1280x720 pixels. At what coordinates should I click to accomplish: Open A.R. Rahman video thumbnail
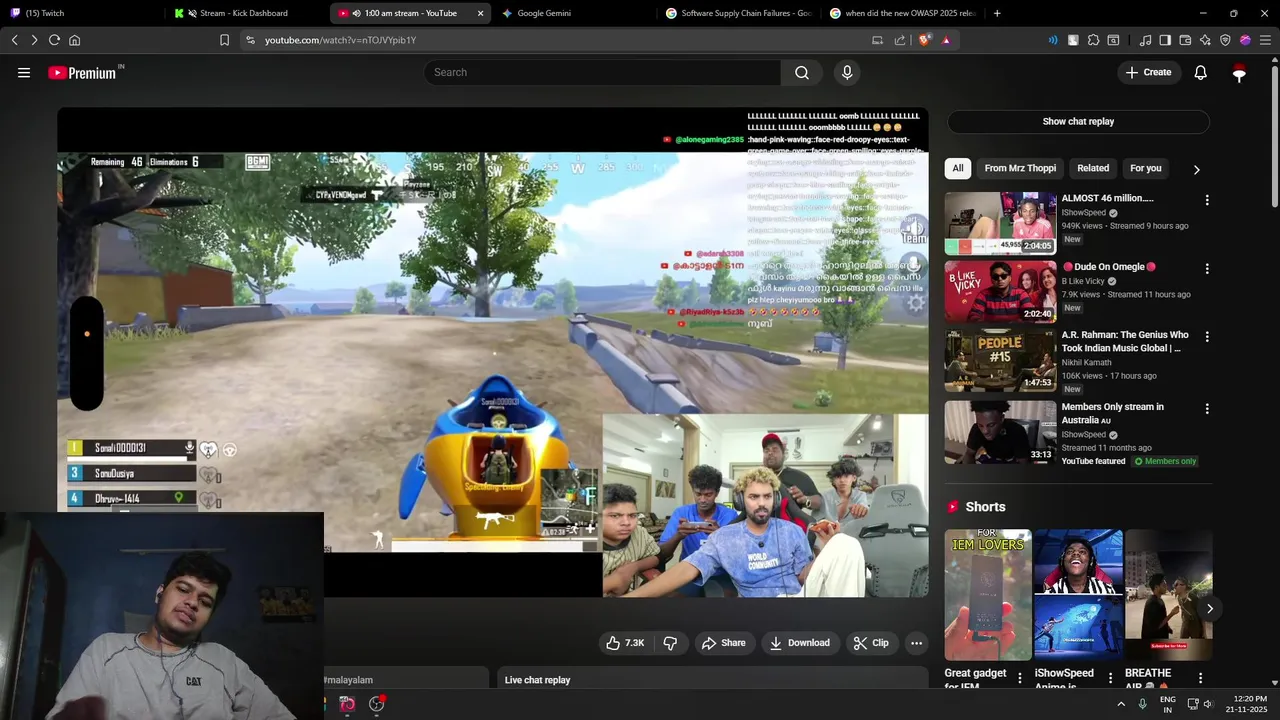[x=1000, y=360]
